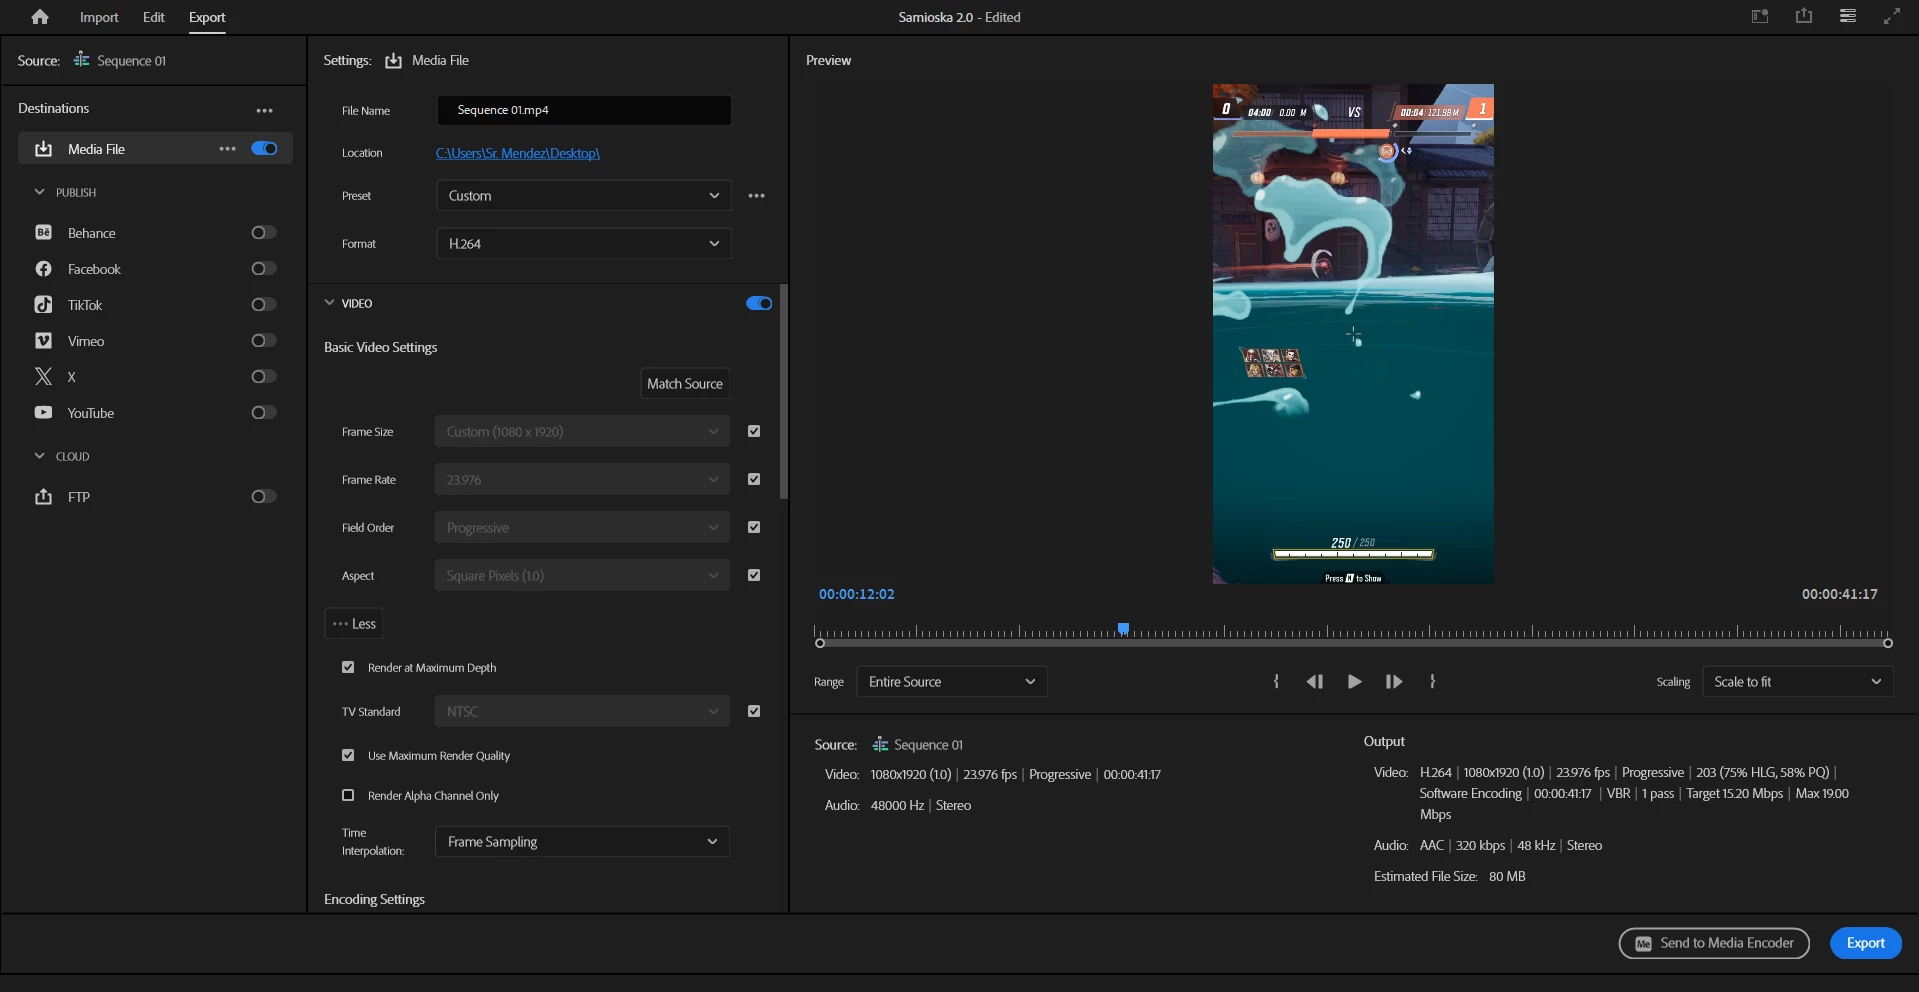Collapse the CLOUD section
Image resolution: width=1919 pixels, height=992 pixels.
[40, 456]
